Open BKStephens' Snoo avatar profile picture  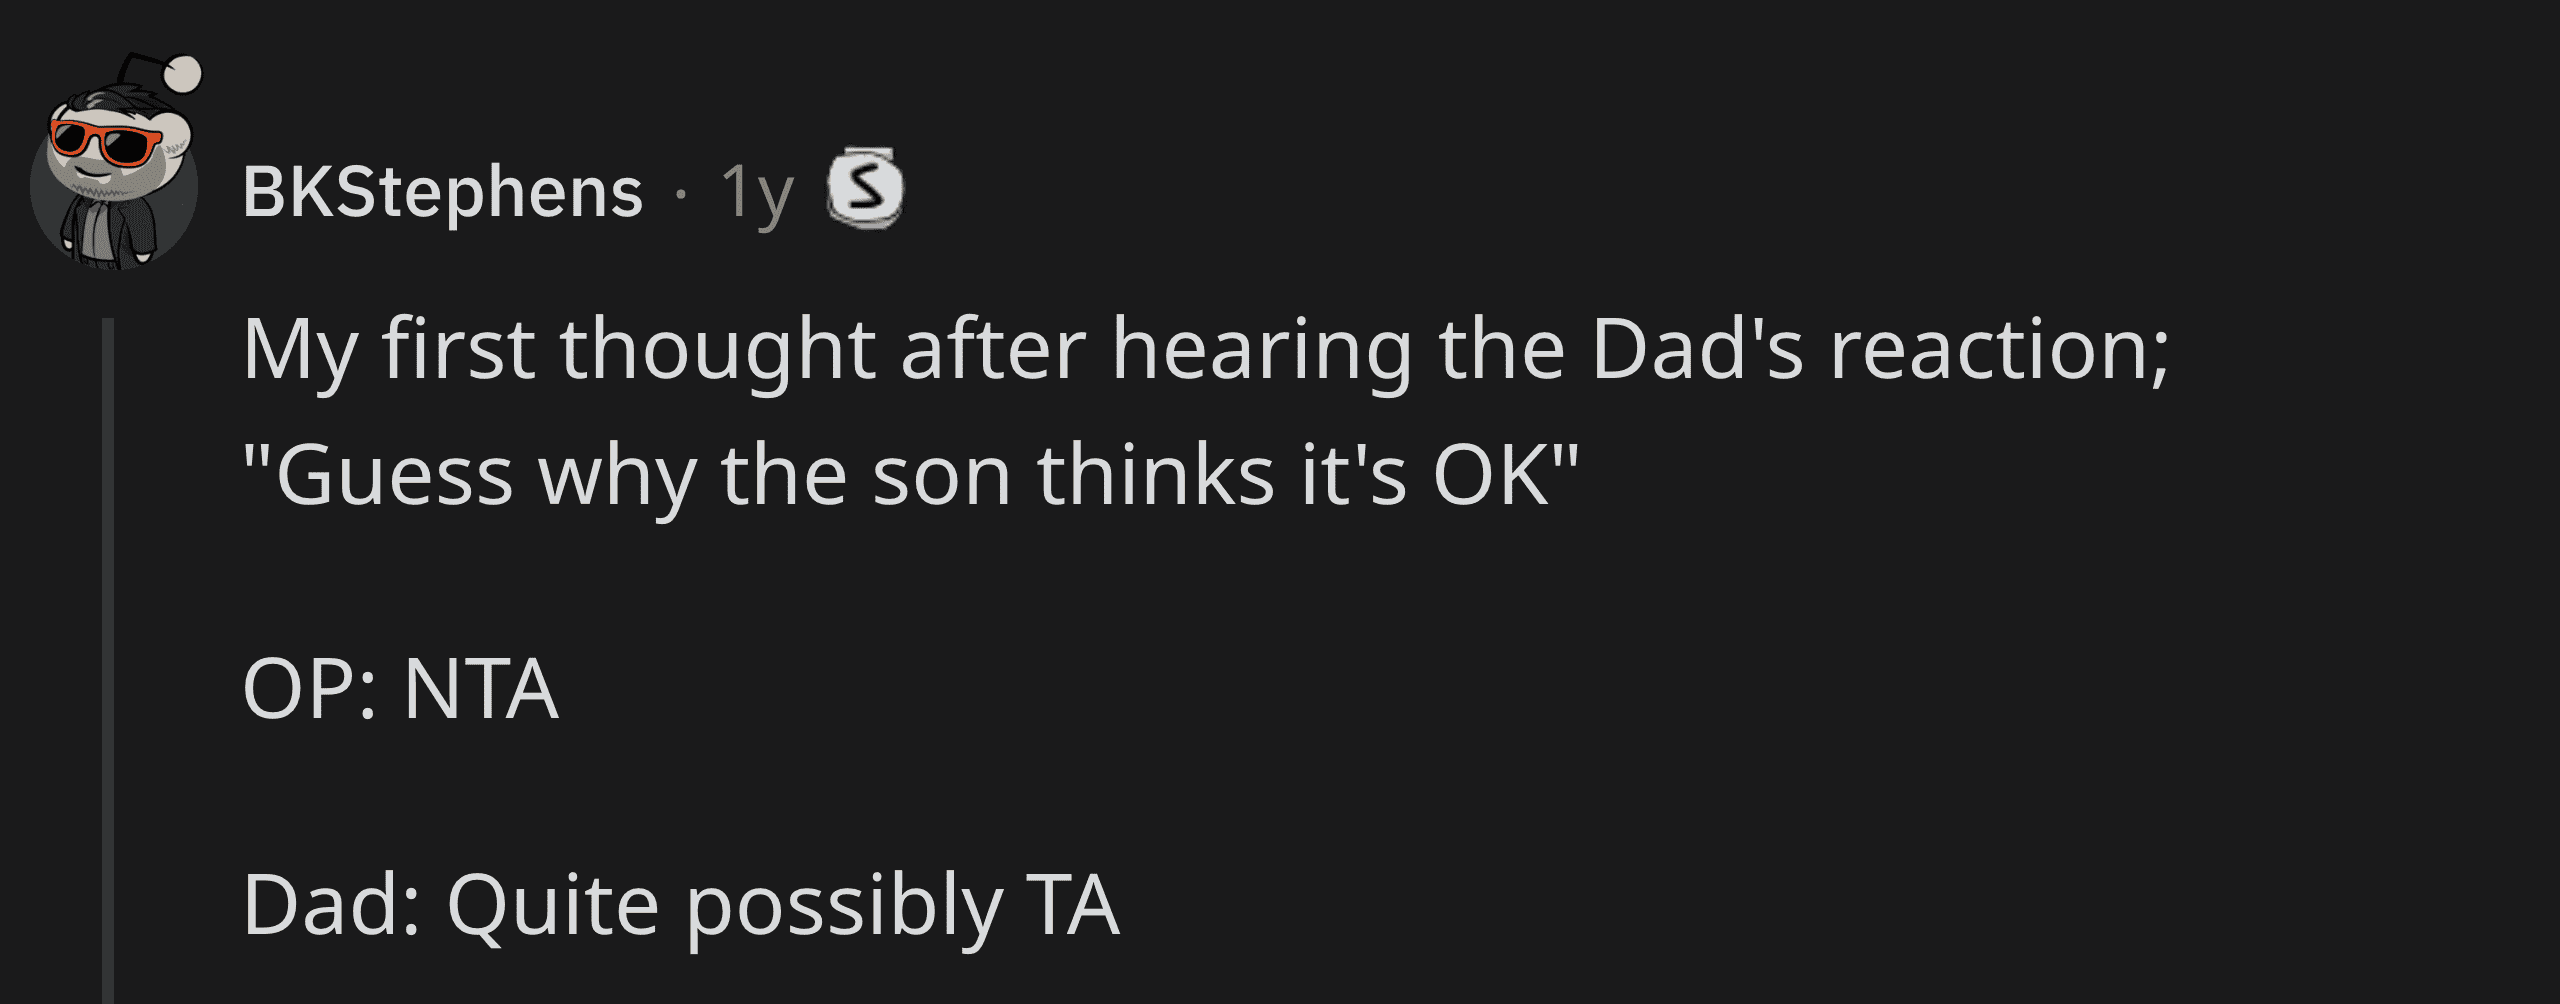click(x=114, y=165)
